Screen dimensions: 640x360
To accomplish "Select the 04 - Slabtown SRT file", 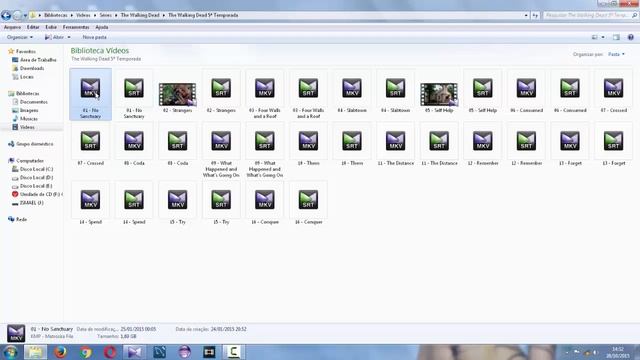I will [x=396, y=92].
